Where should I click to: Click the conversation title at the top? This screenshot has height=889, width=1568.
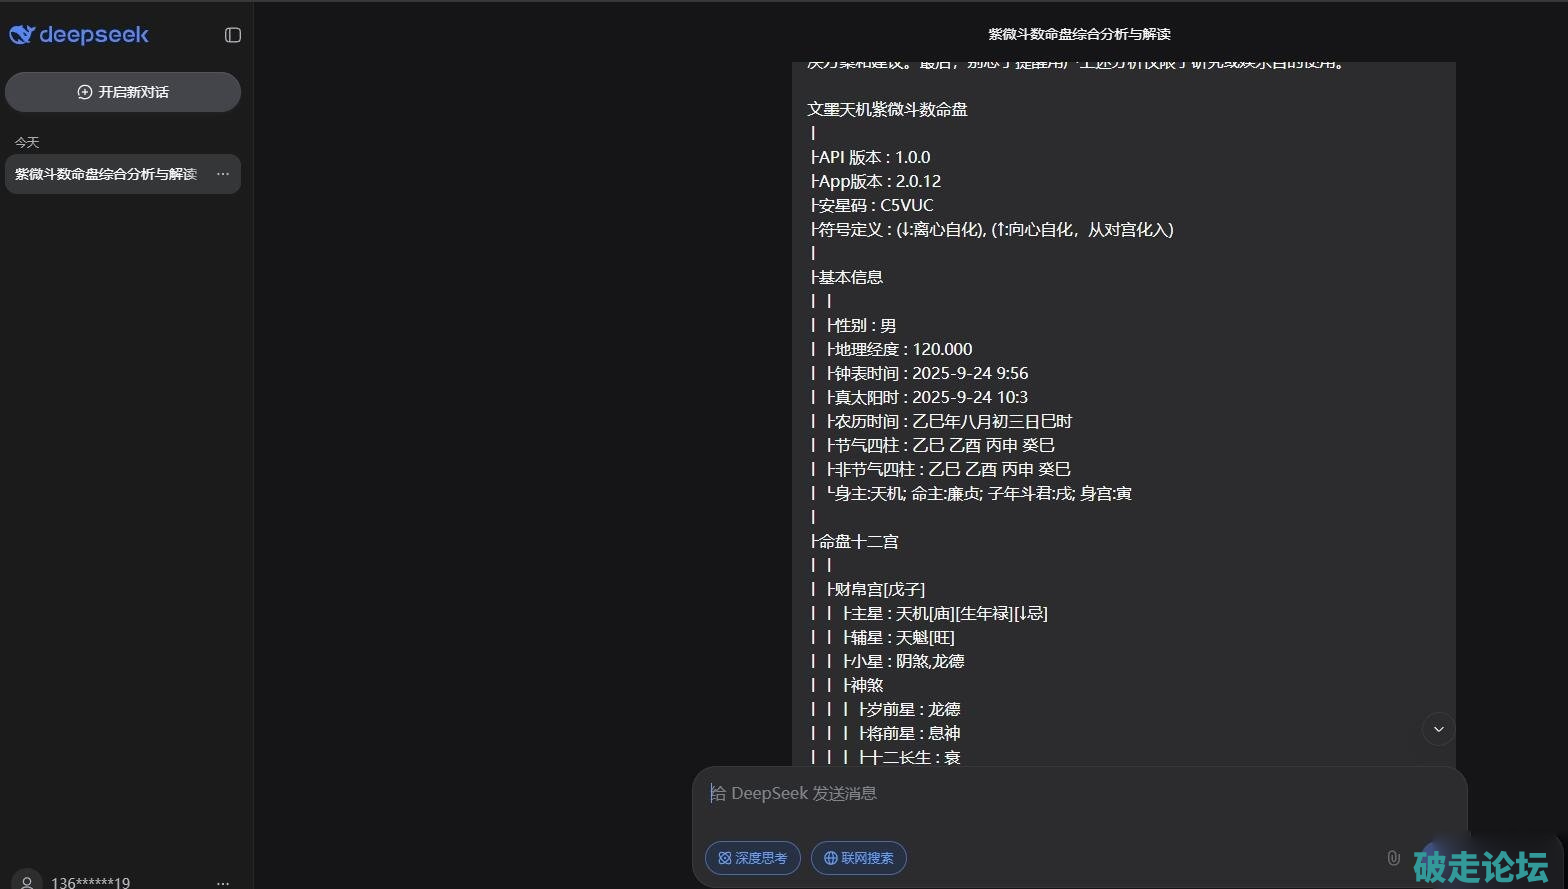pyautogui.click(x=1079, y=34)
